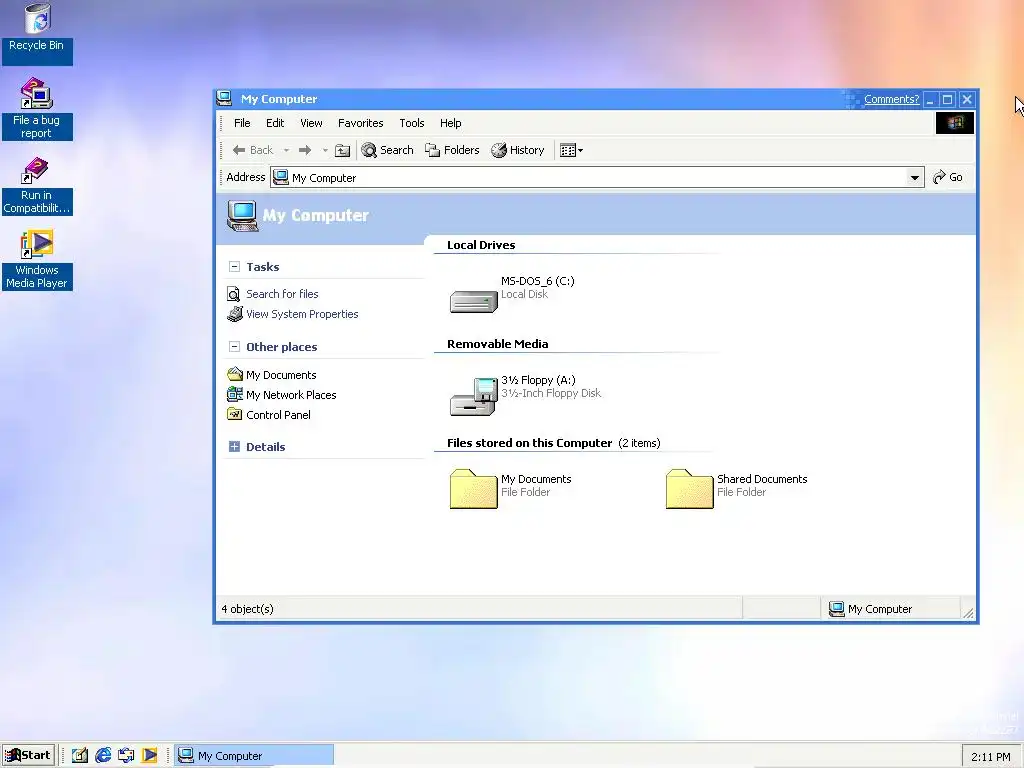Image resolution: width=1024 pixels, height=768 pixels.
Task: Open the View menu
Action: tap(312, 123)
